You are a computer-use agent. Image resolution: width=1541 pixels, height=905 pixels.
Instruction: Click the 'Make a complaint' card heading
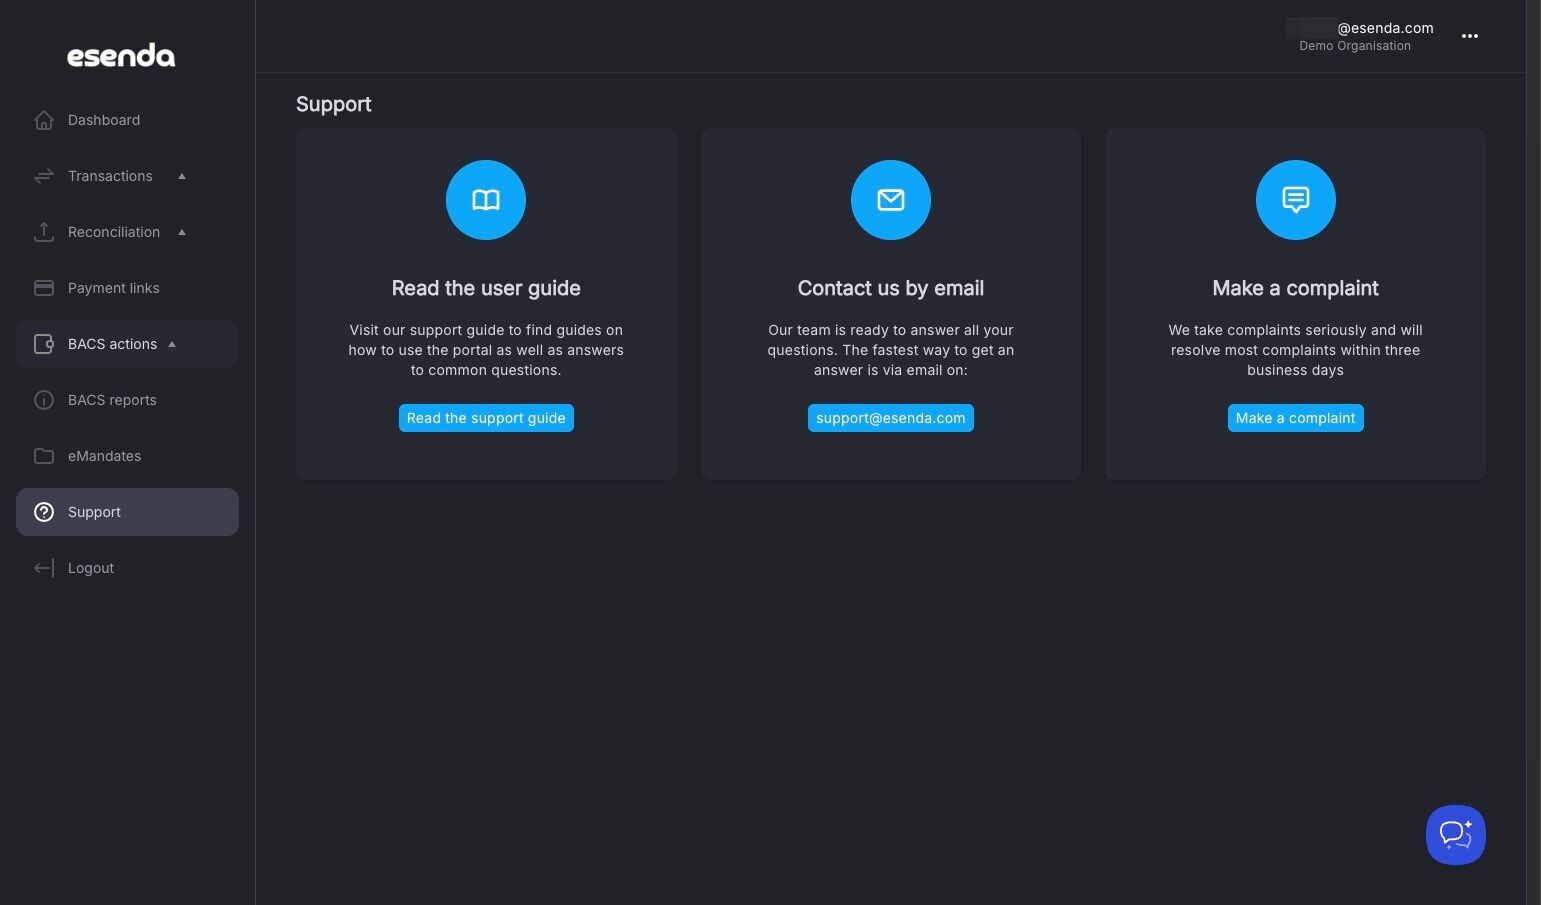(x=1296, y=288)
